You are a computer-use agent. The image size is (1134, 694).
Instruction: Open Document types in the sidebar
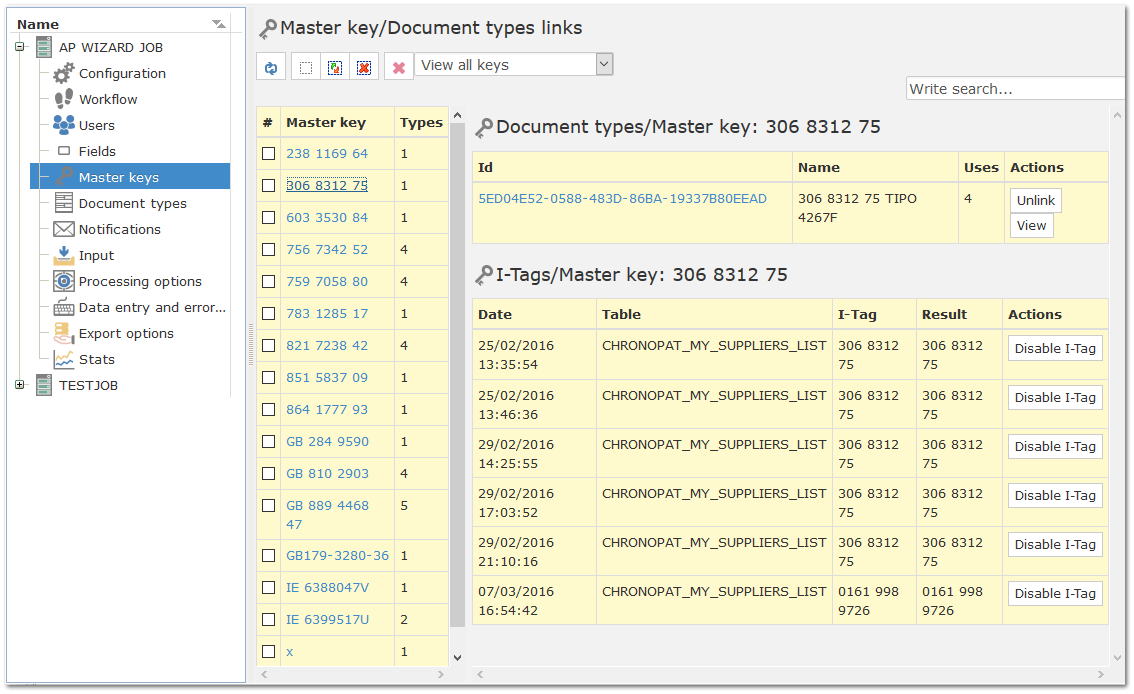click(x=132, y=203)
